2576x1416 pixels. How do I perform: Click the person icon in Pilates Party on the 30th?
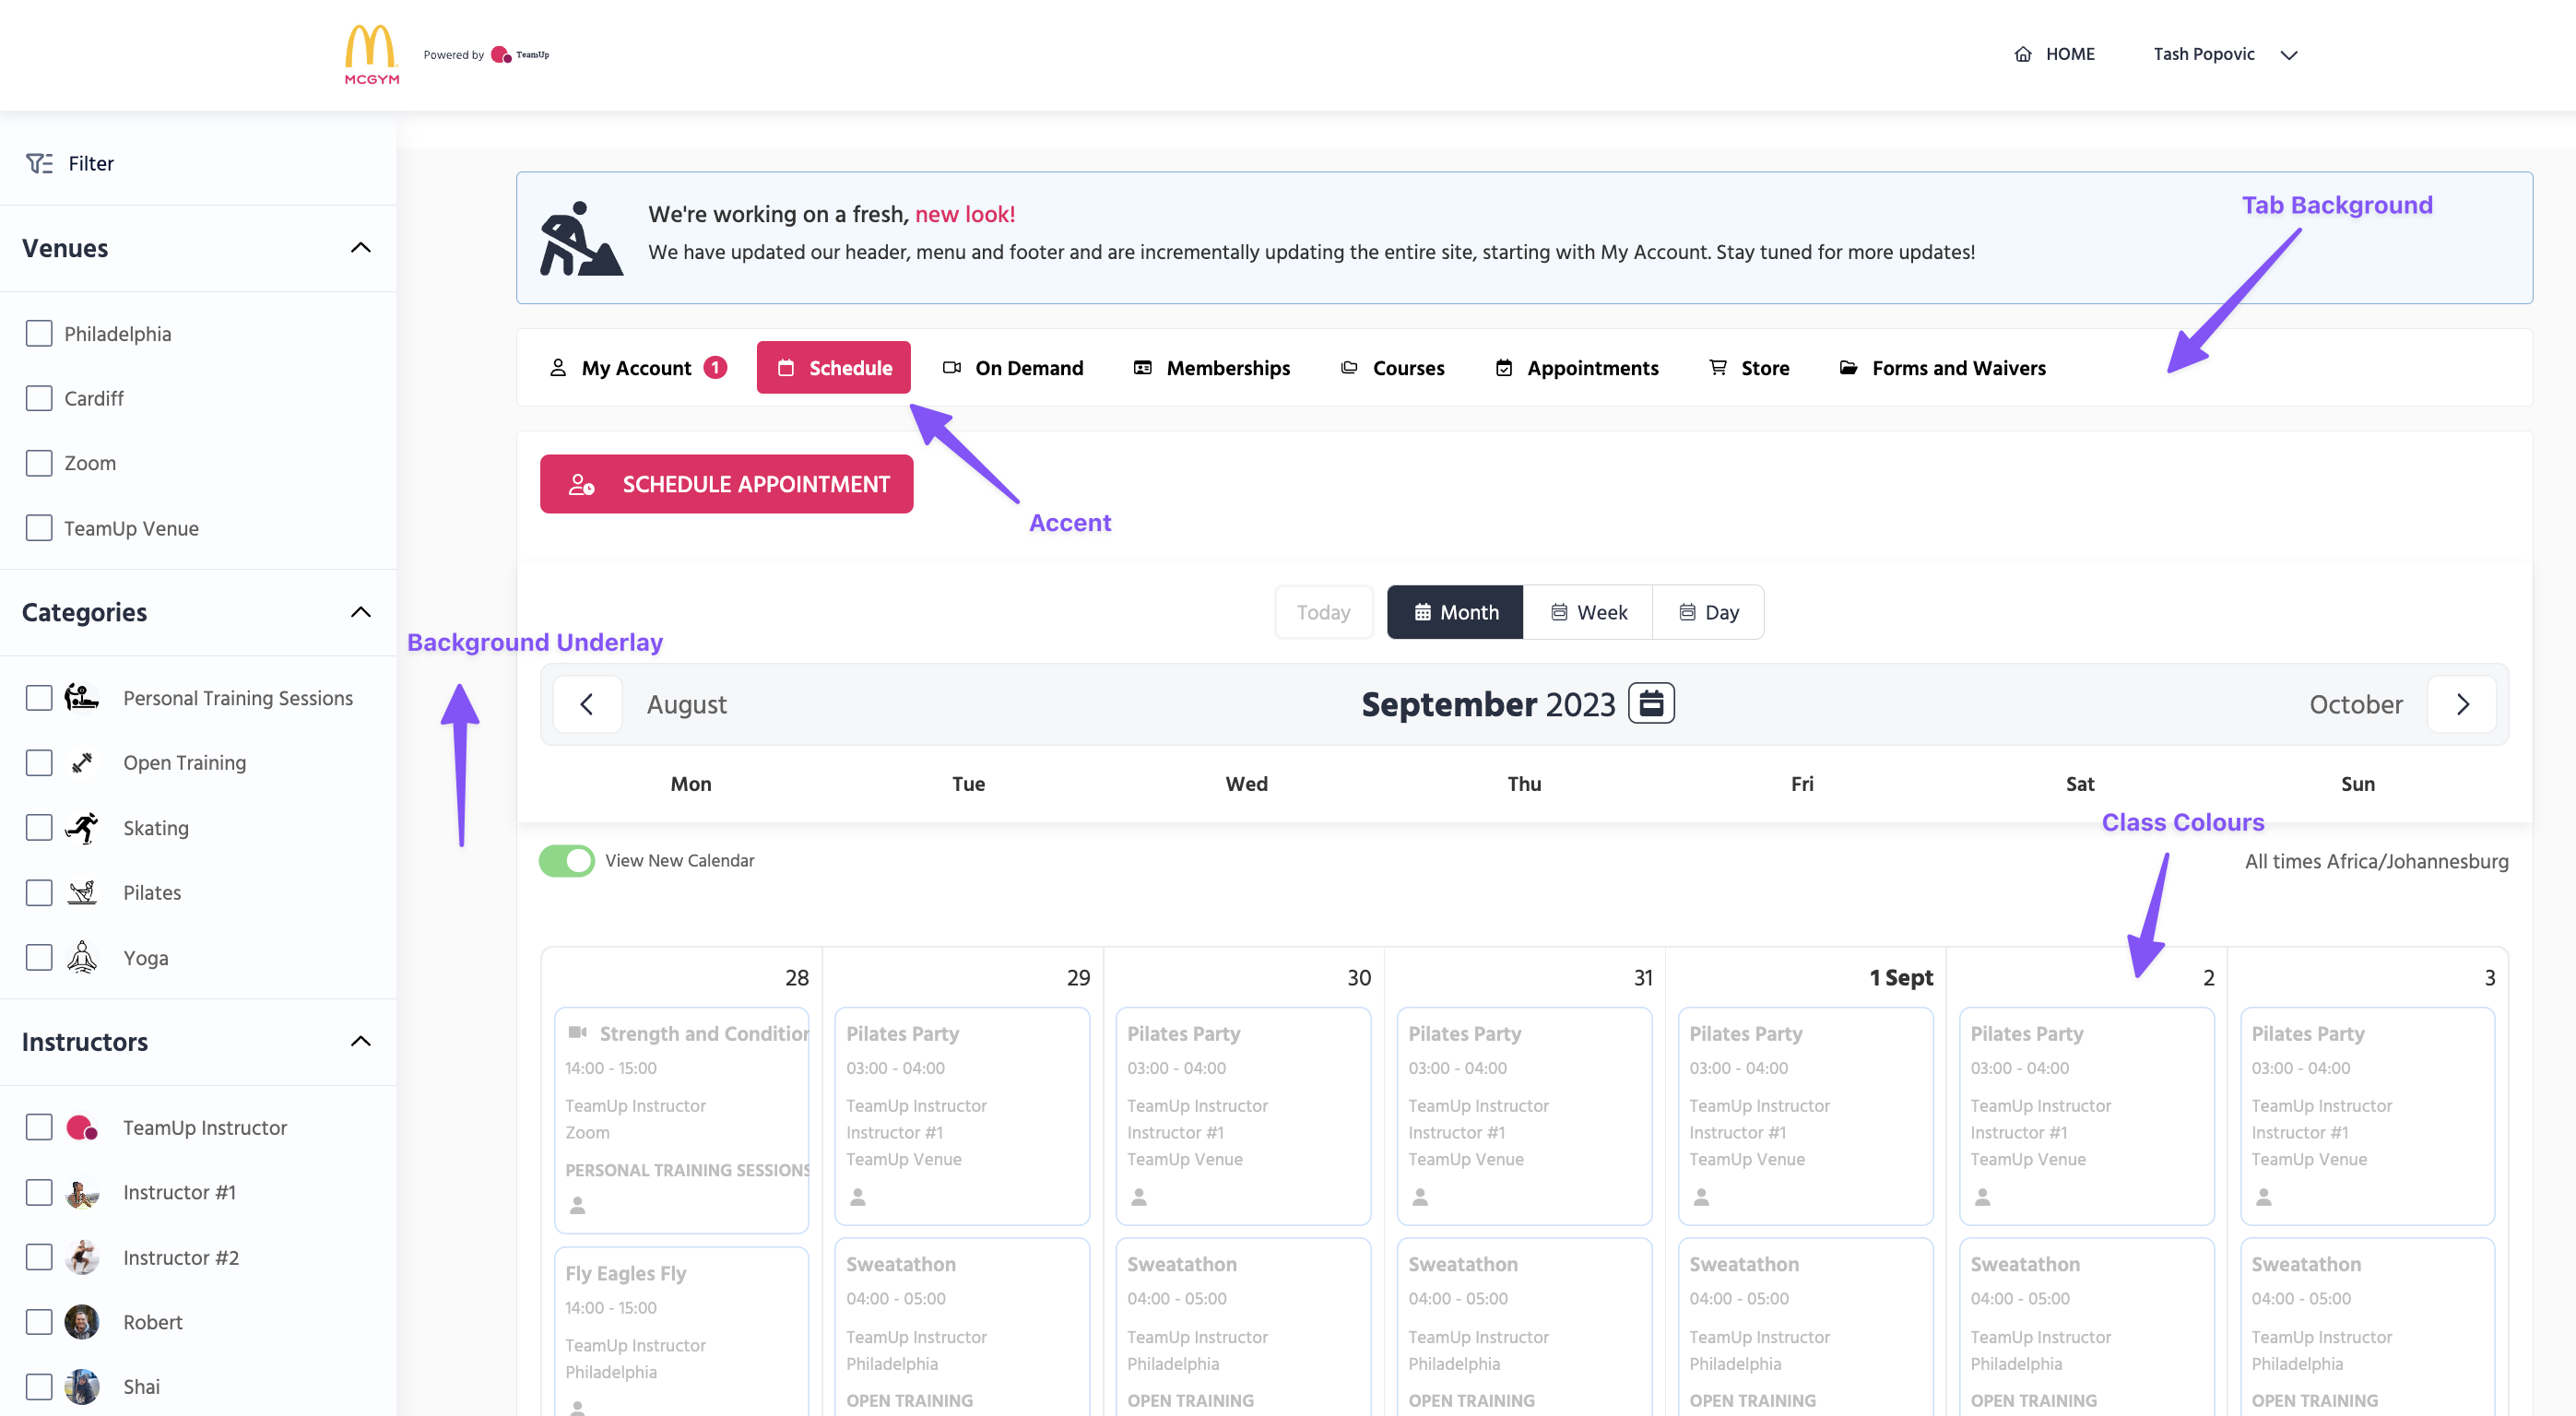1139,1196
